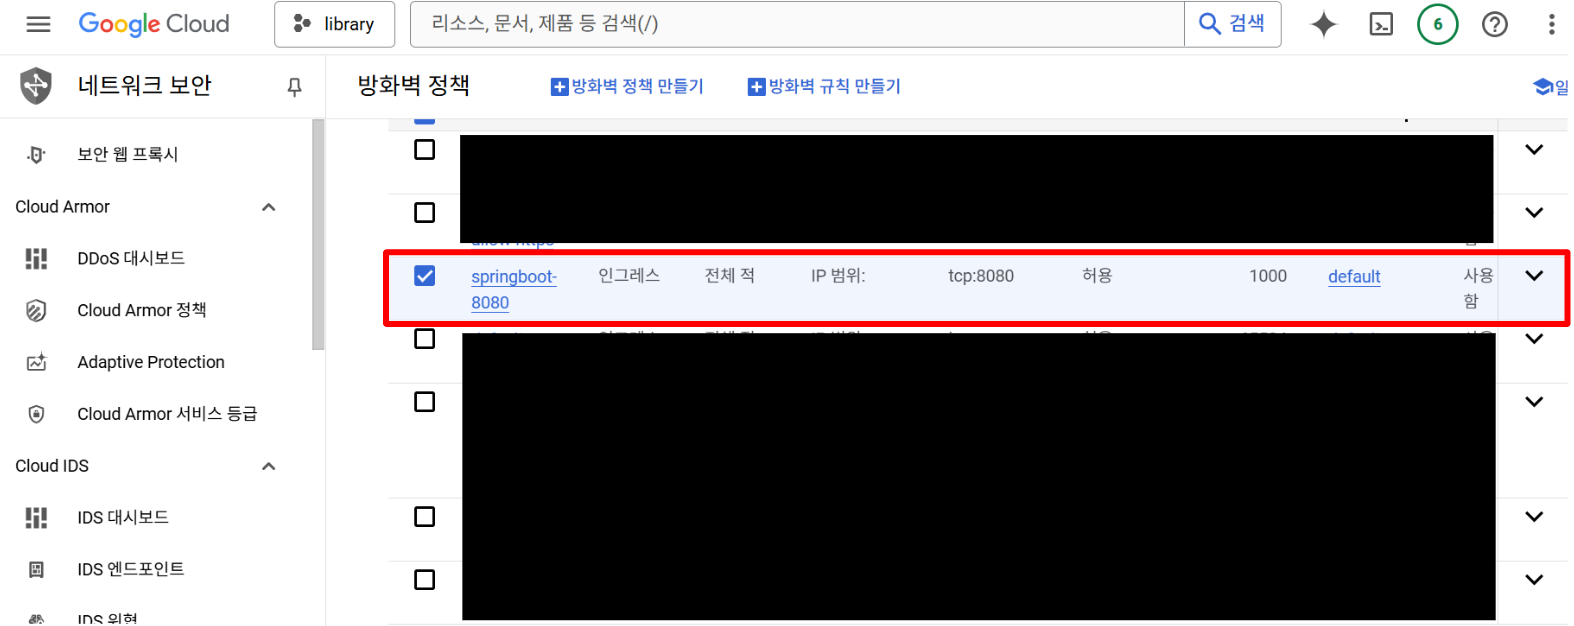Check the first firewall rule checkbox
Screen dimensions: 1574x626
pos(425,150)
